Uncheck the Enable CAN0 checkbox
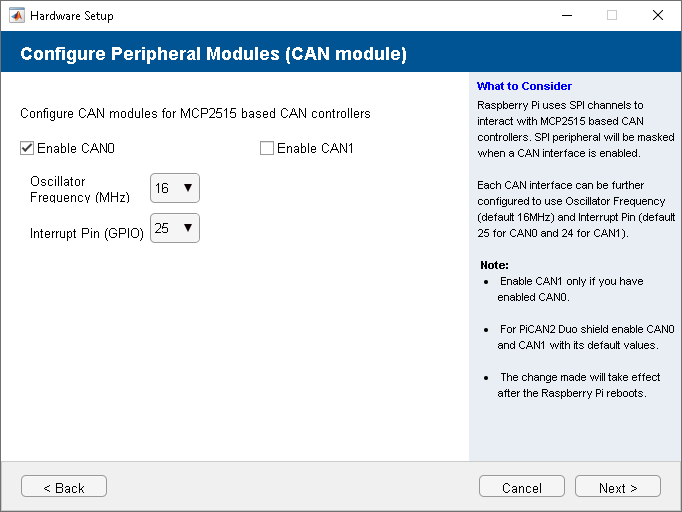Image resolution: width=682 pixels, height=512 pixels. 27,149
